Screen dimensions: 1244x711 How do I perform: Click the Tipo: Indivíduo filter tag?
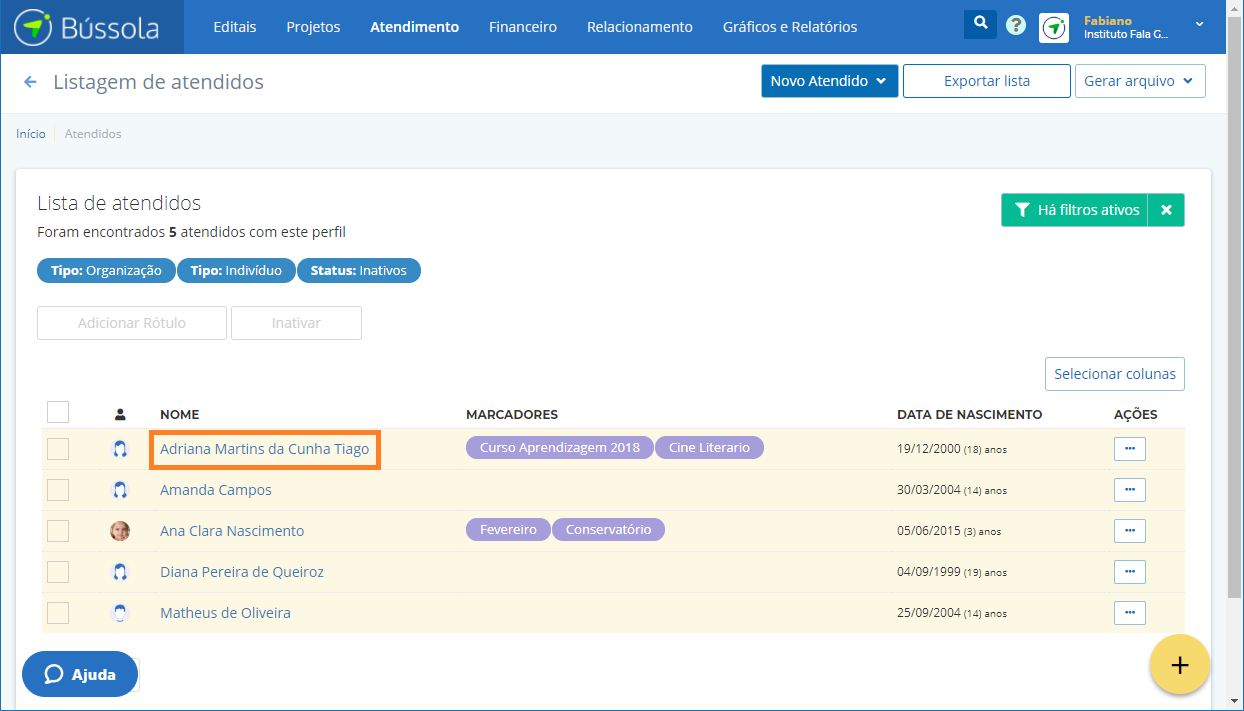[236, 270]
